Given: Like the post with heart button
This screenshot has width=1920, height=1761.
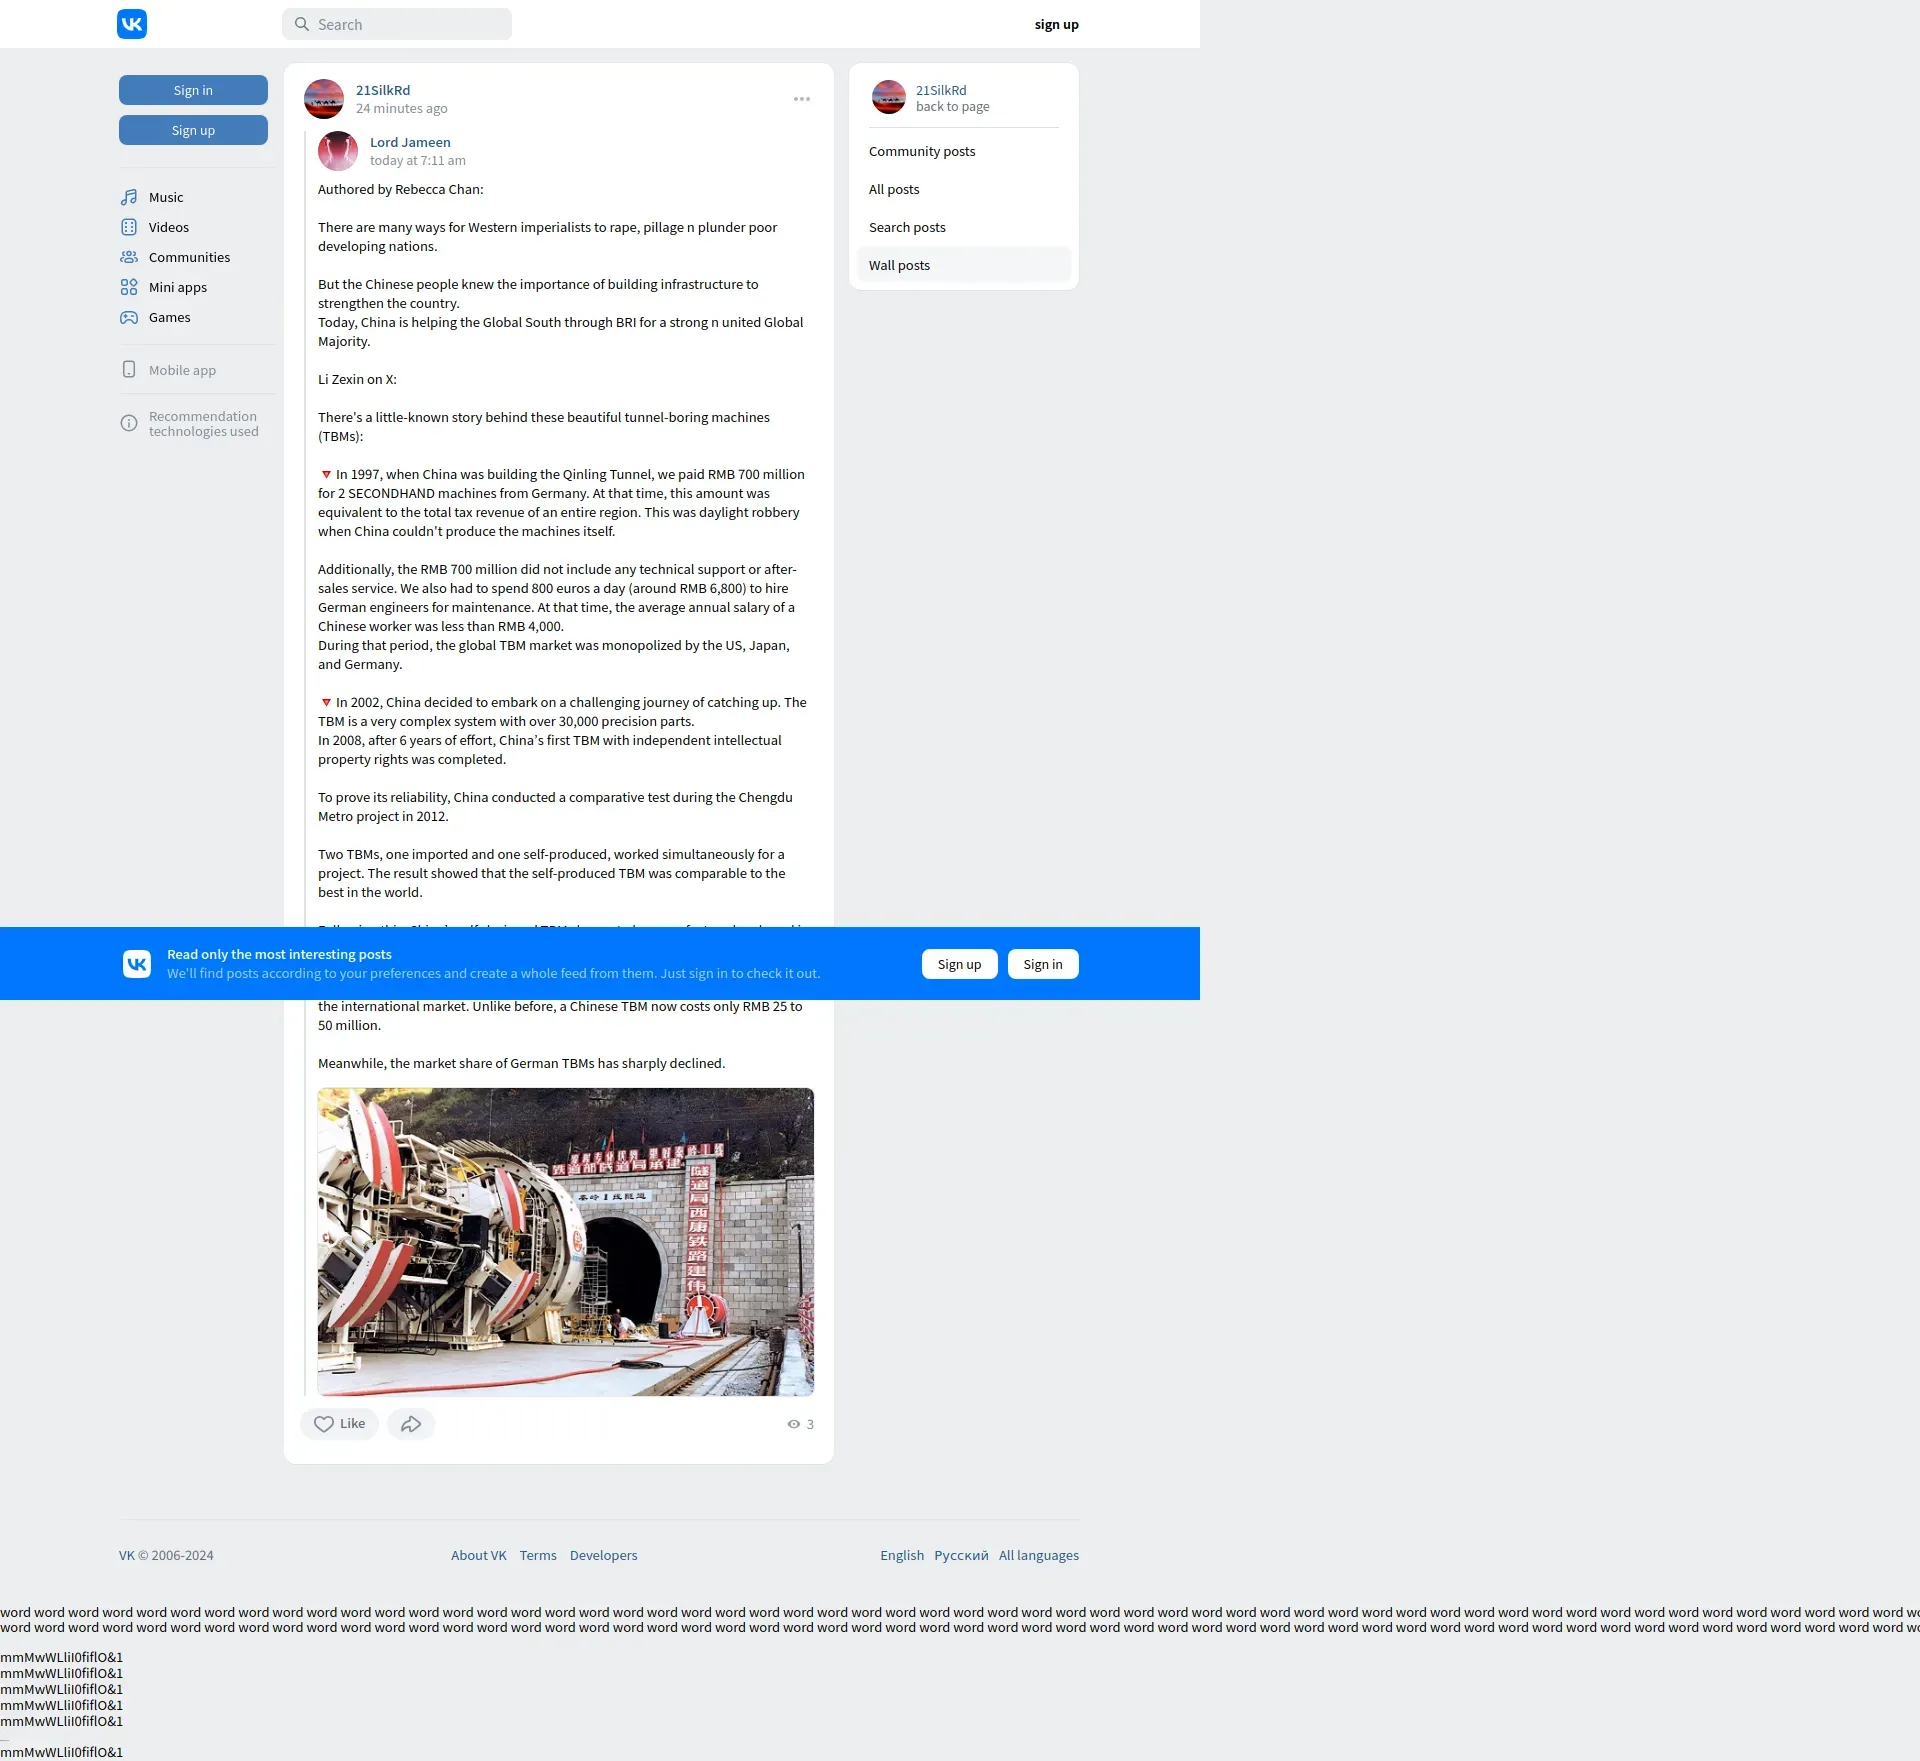Looking at the screenshot, I should coord(339,1424).
